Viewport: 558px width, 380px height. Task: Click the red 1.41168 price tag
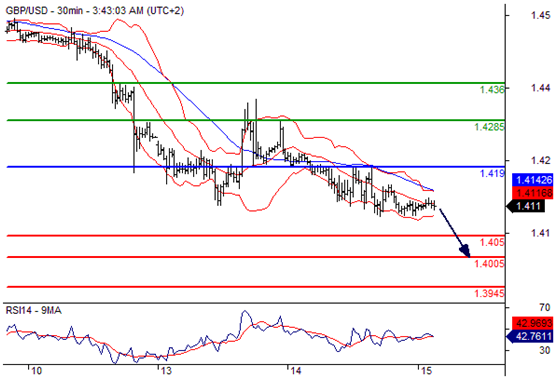point(533,192)
